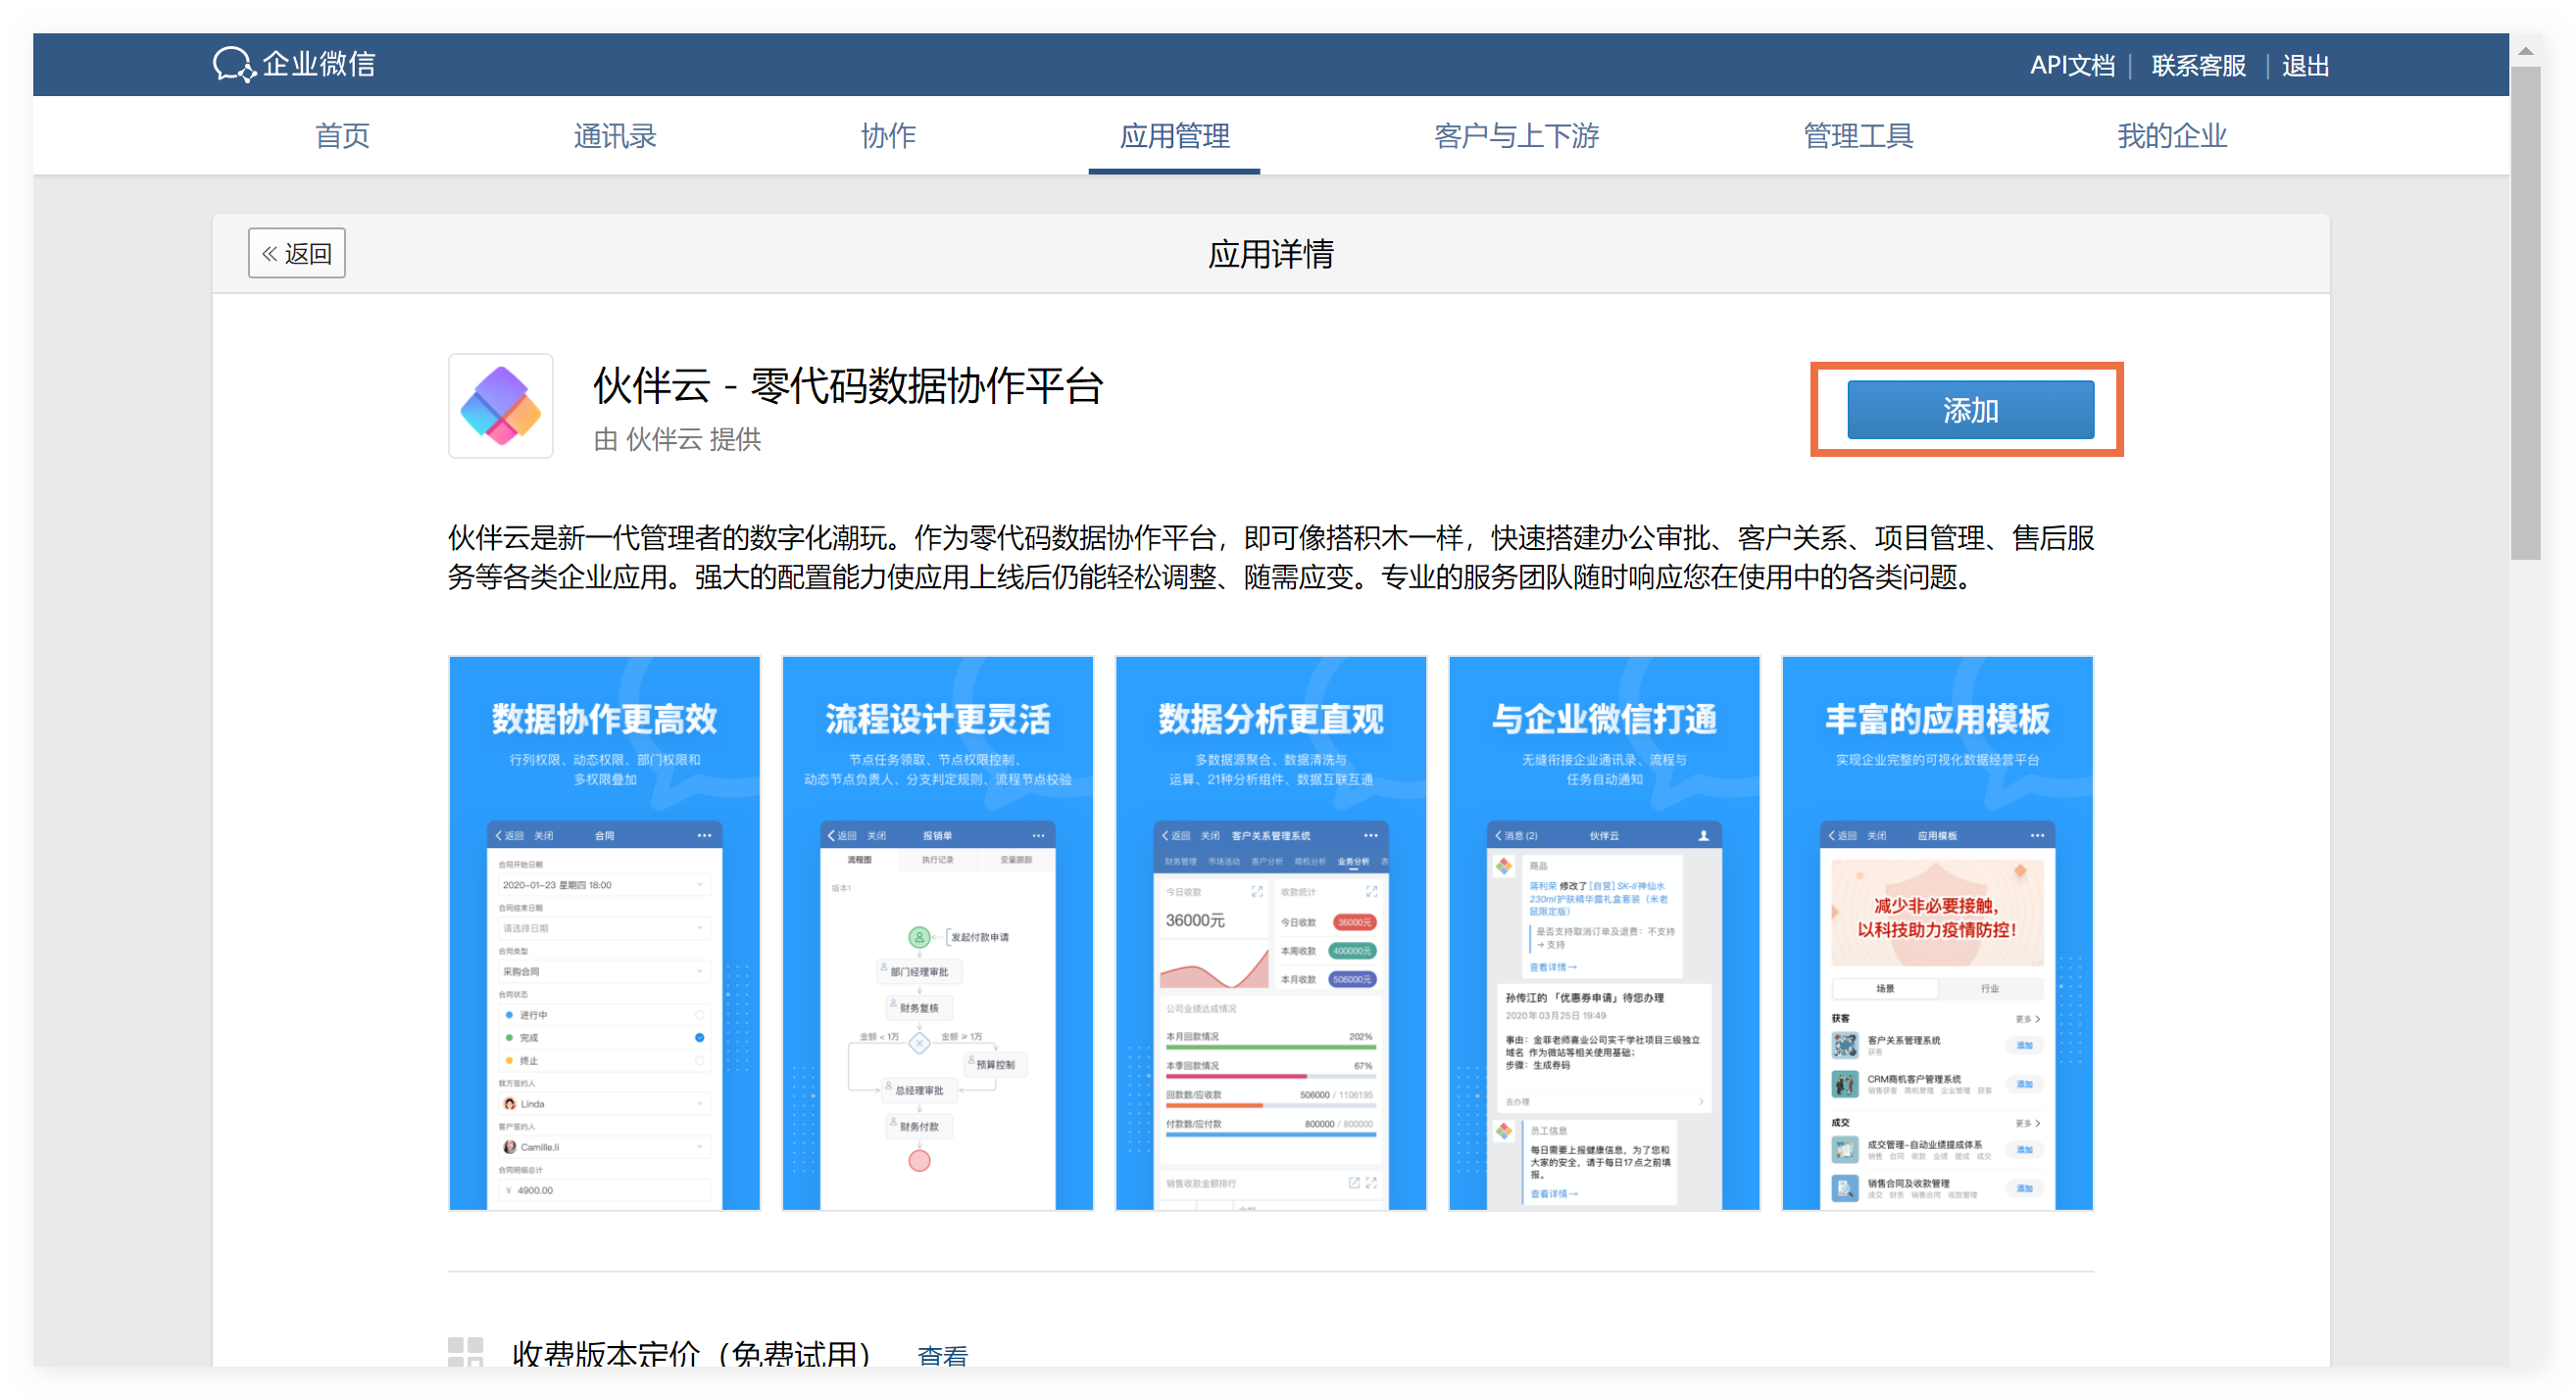Open the 数据分析更直观 screenshot
2576x1400 pixels.
pyautogui.click(x=1270, y=933)
